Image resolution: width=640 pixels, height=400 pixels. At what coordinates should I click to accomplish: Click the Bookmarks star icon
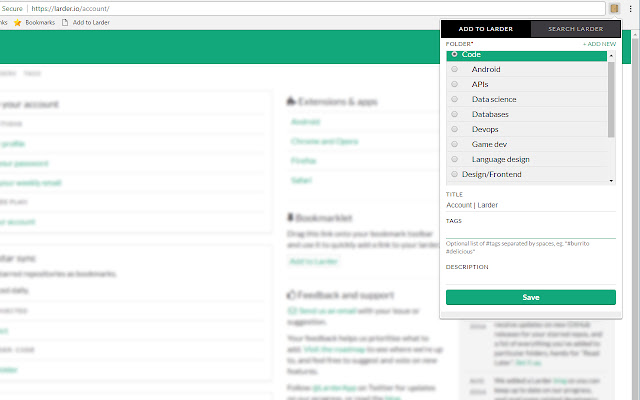coord(17,22)
